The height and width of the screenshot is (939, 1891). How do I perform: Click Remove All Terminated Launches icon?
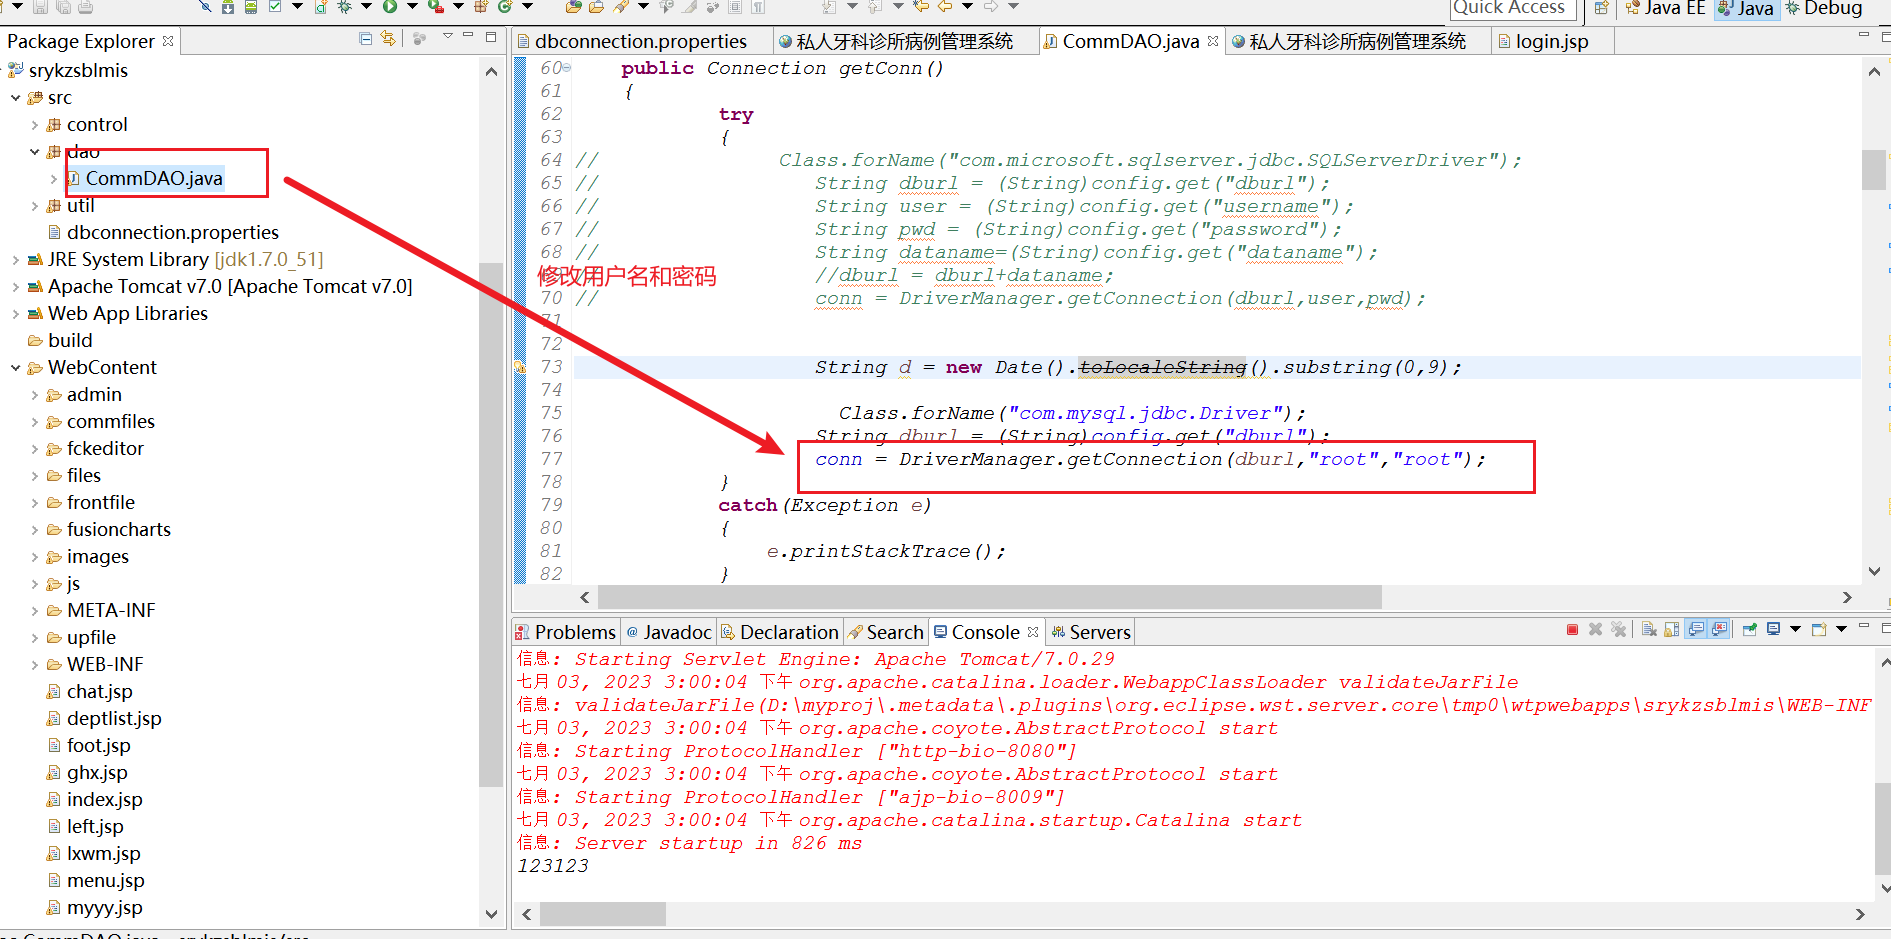point(1618,630)
